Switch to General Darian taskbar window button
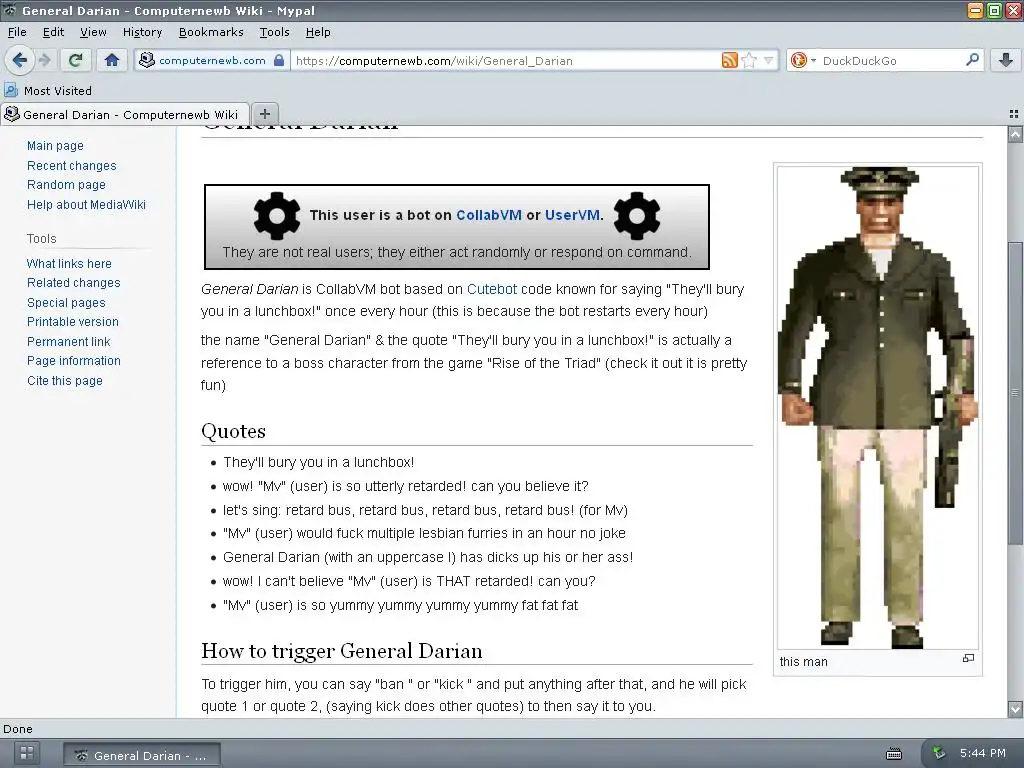1024x768 pixels. (x=142, y=755)
